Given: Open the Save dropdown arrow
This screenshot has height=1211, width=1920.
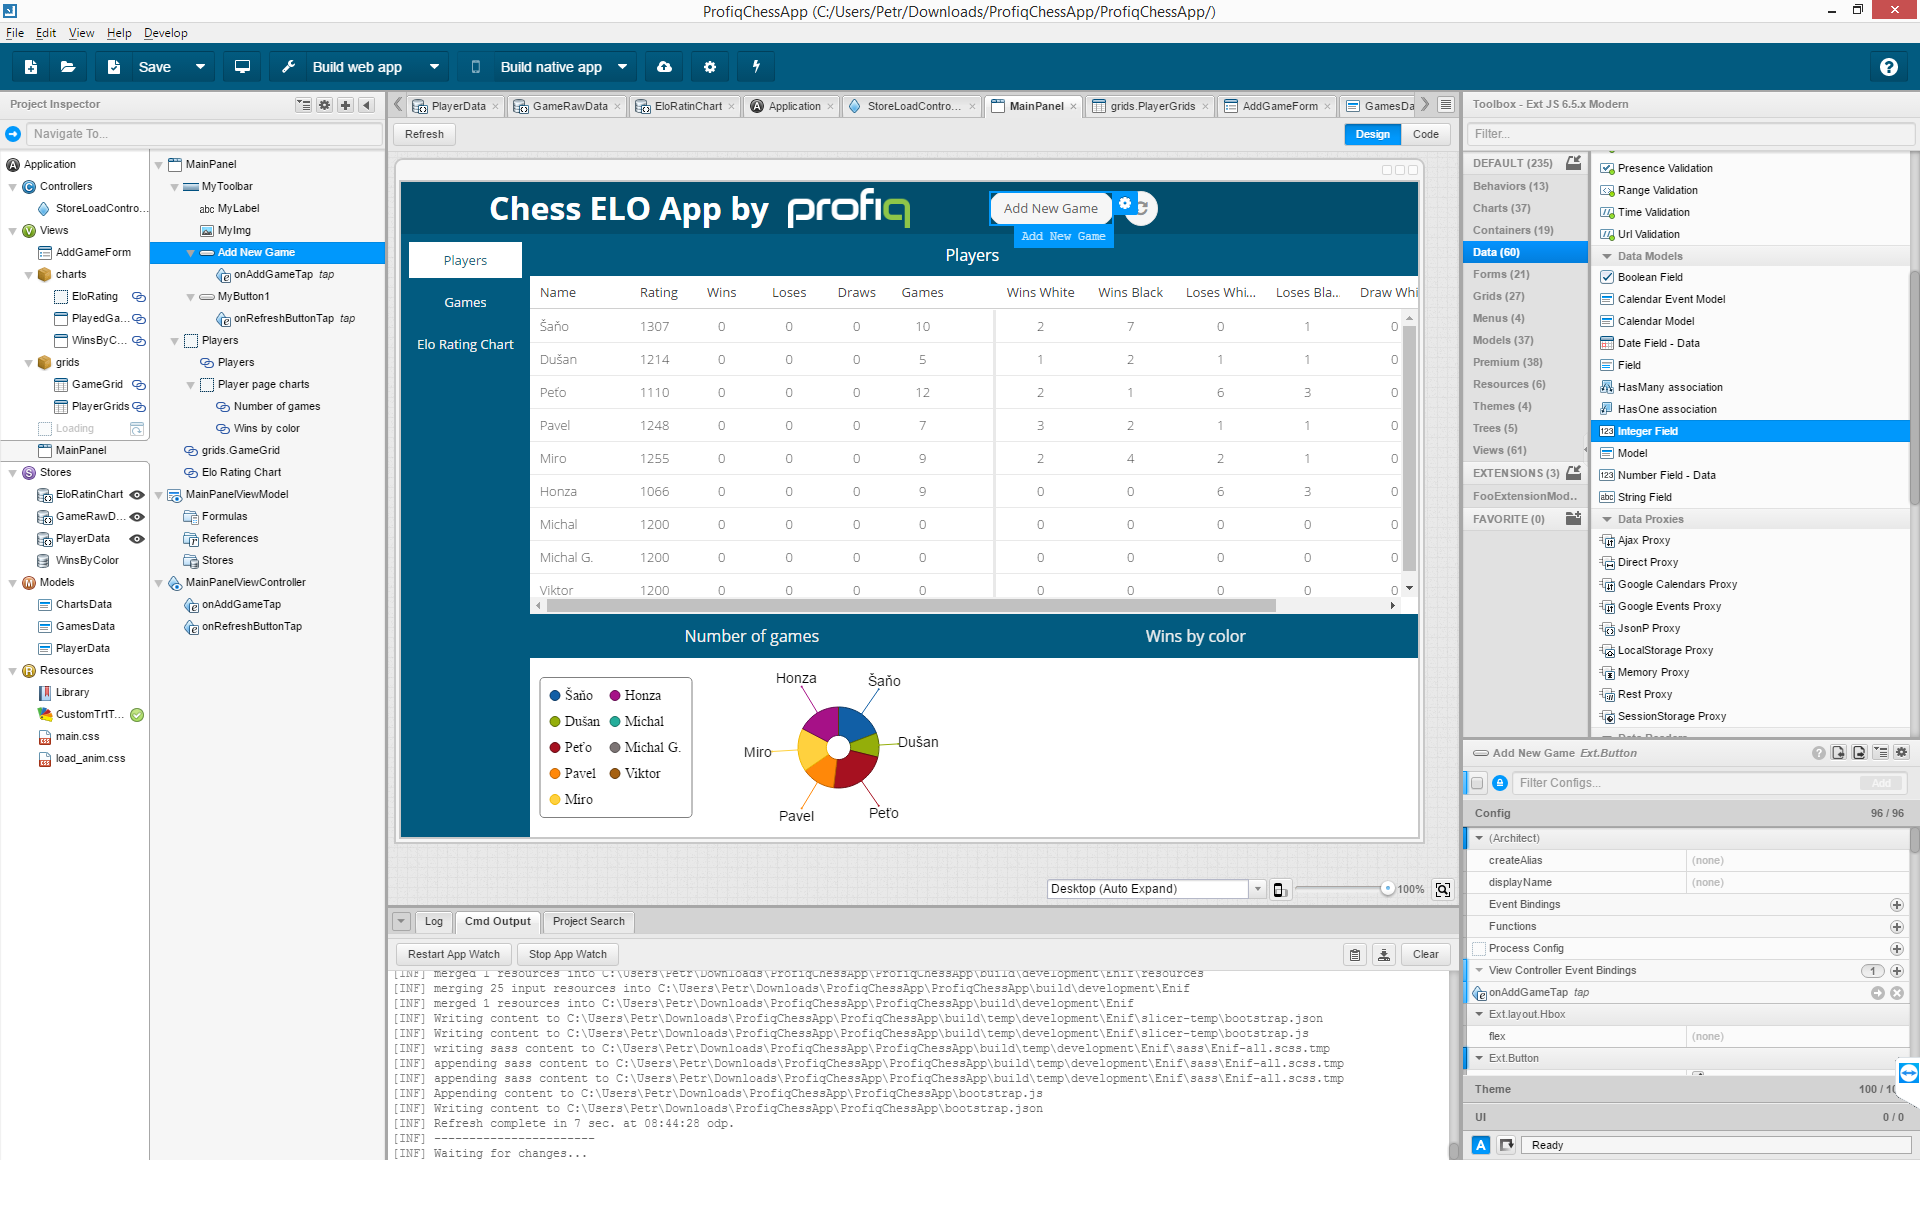Looking at the screenshot, I should pyautogui.click(x=200, y=67).
